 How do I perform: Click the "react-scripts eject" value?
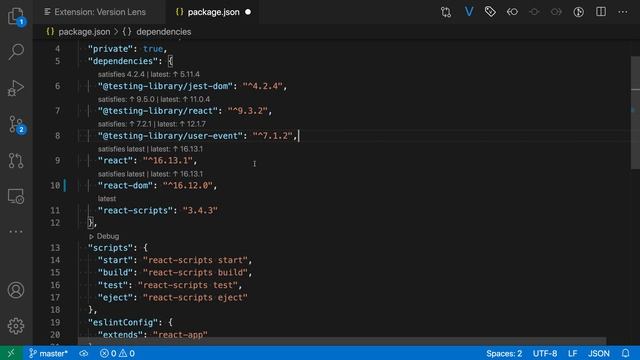pyautogui.click(x=195, y=298)
